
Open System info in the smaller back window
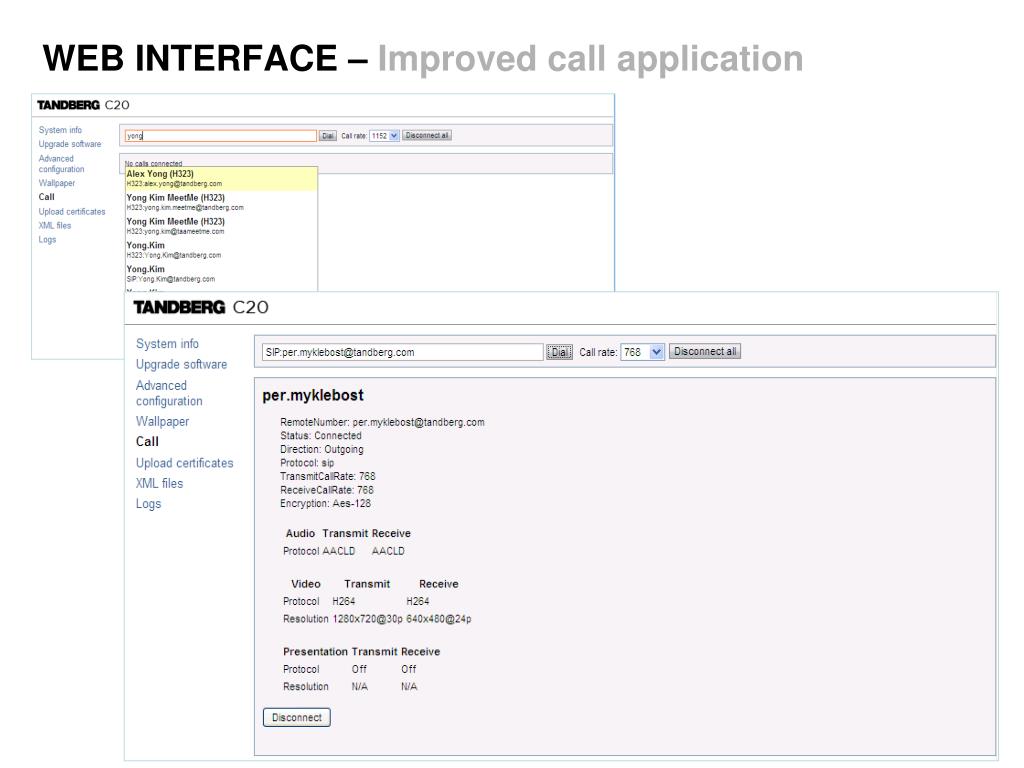tap(60, 130)
